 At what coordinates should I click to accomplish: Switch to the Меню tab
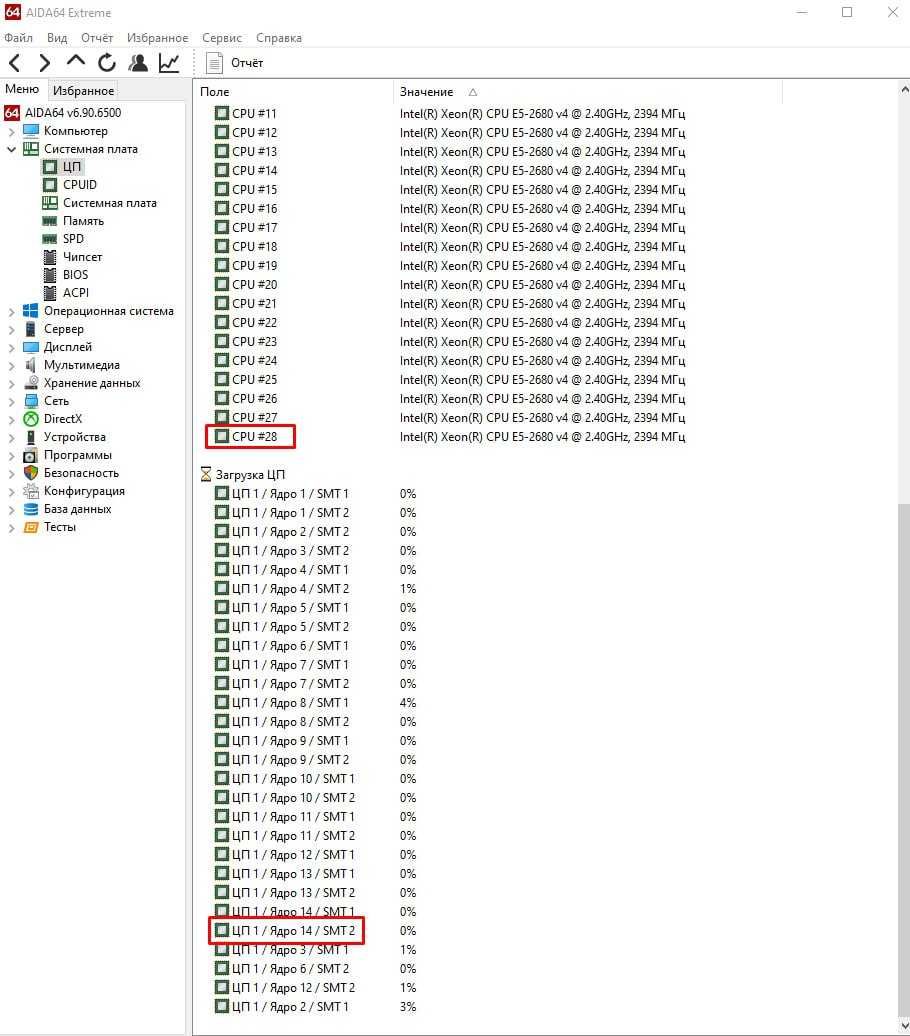[x=22, y=89]
